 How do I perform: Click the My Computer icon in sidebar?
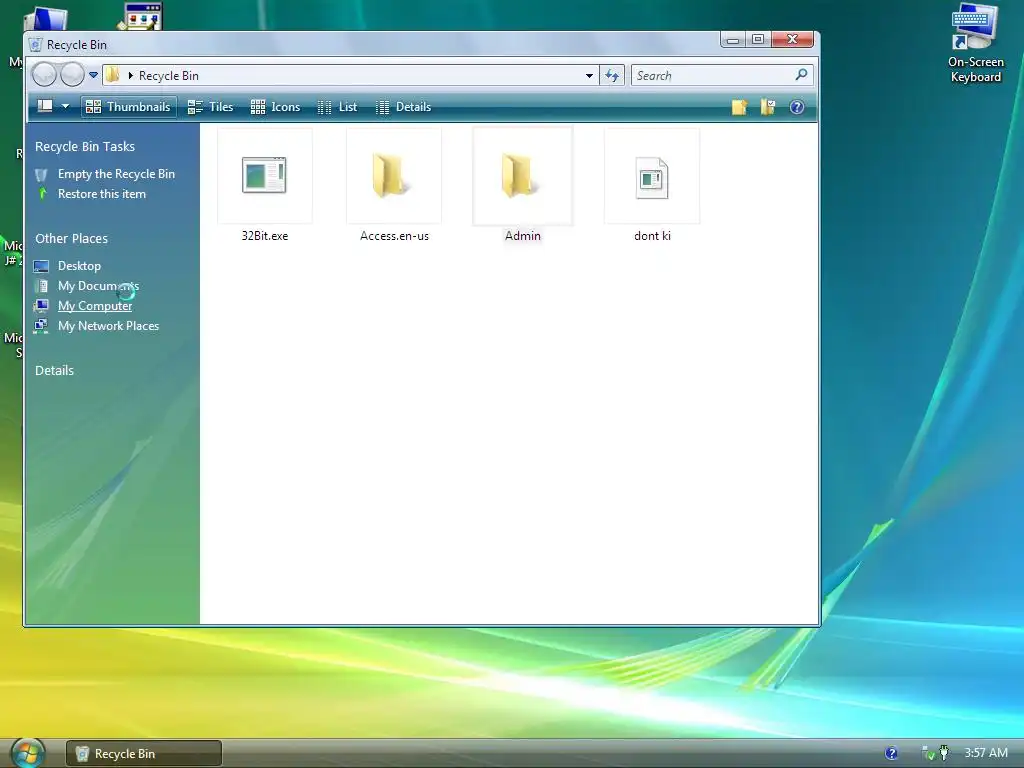click(x=41, y=306)
